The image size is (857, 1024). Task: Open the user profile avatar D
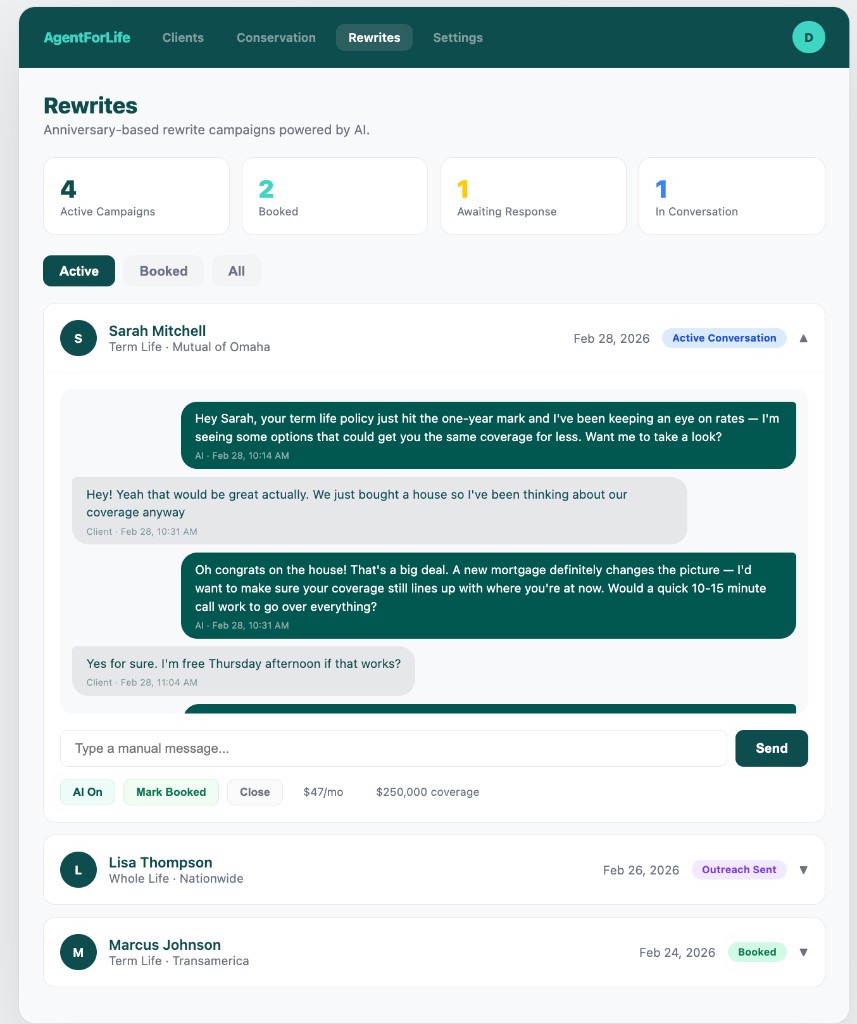click(808, 38)
